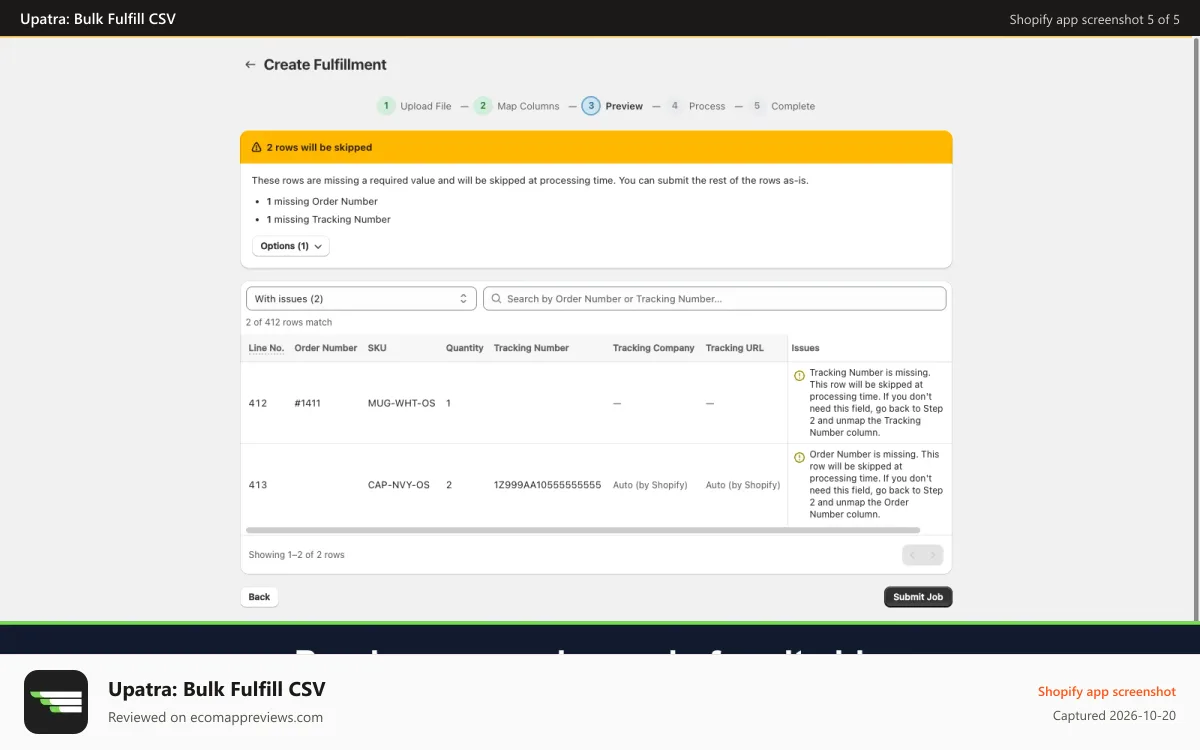Click the Tracking Company column header

[x=654, y=348]
